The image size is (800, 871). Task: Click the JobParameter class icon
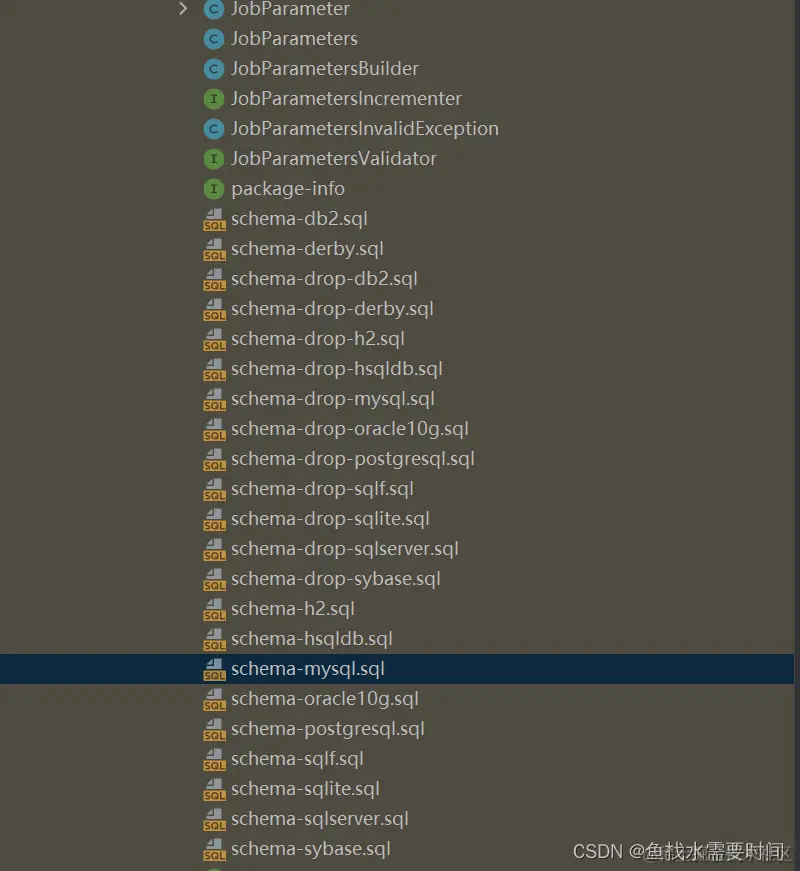[x=214, y=9]
